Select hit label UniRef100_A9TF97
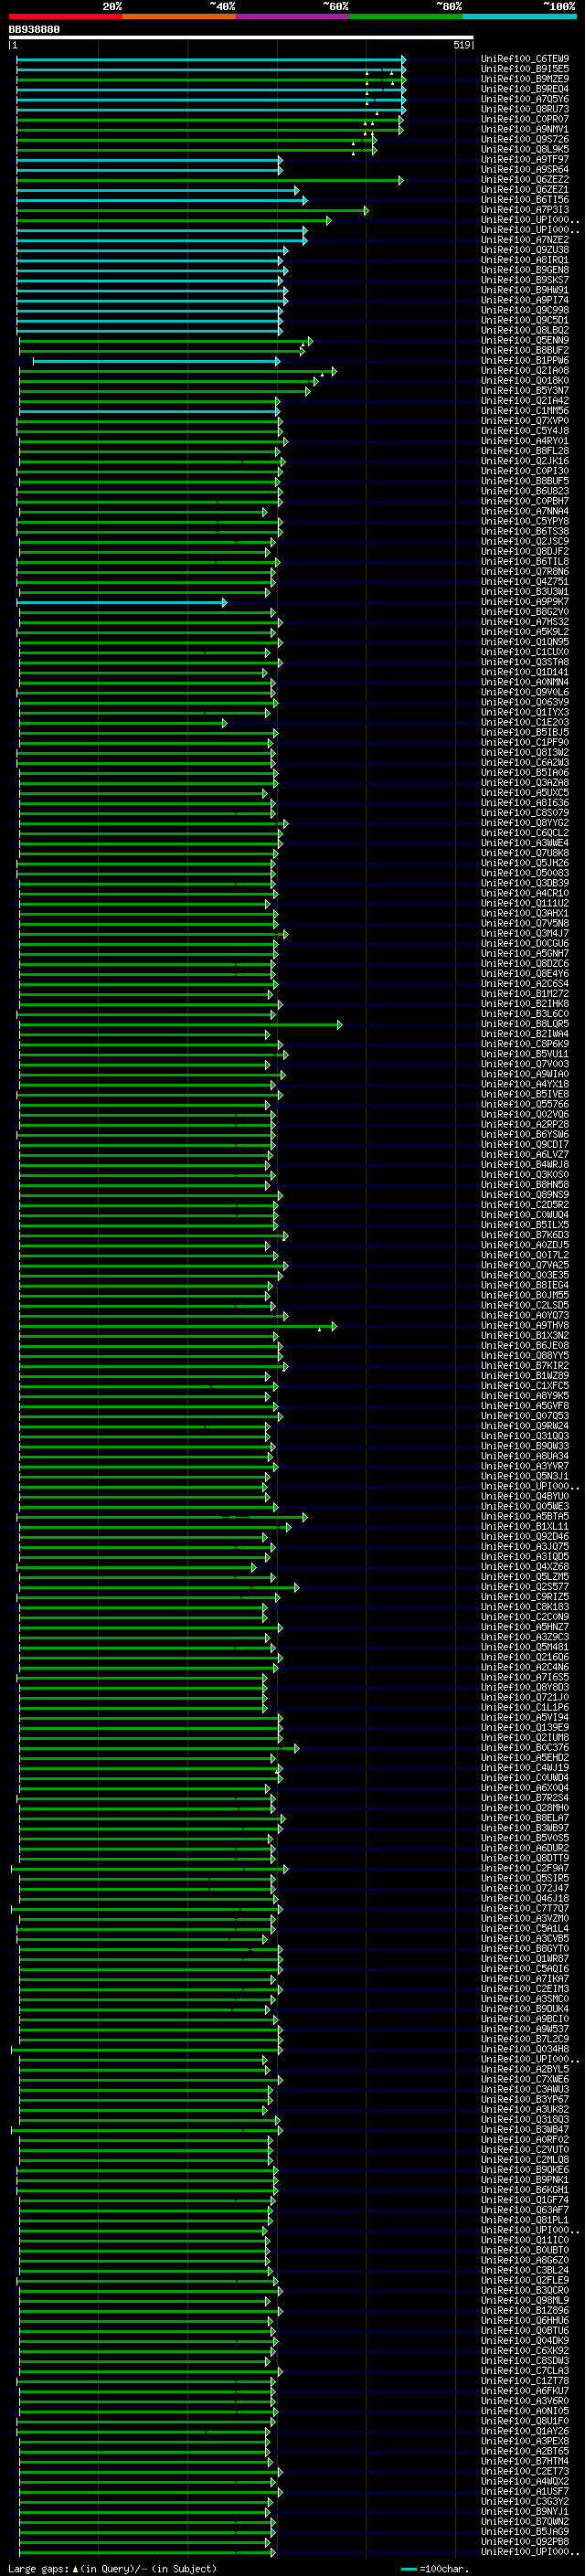The height and width of the screenshot is (2576, 585). click(525, 159)
